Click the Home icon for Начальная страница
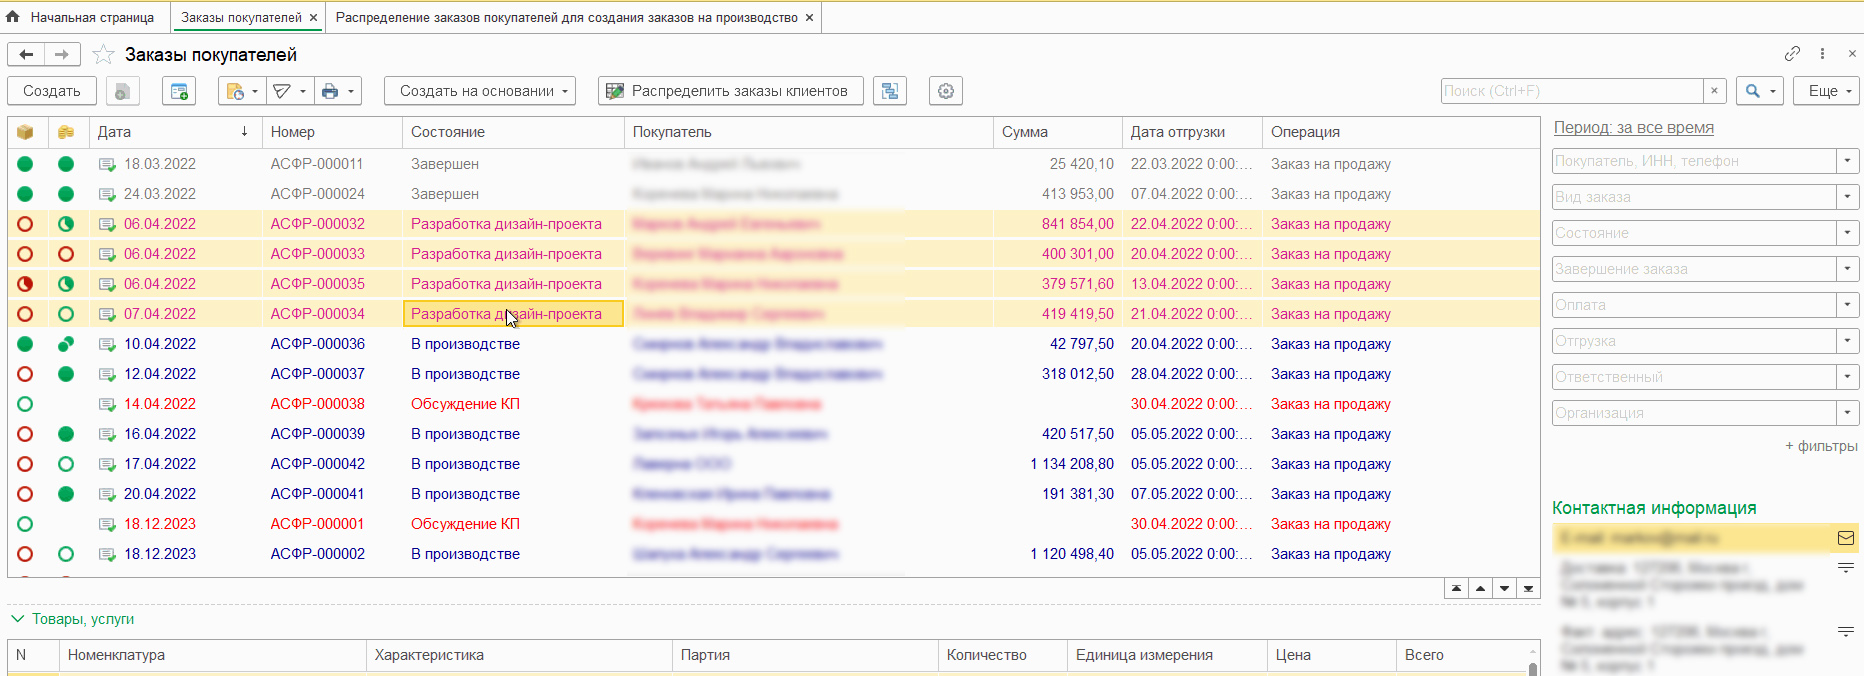The width and height of the screenshot is (1864, 676). click(13, 17)
